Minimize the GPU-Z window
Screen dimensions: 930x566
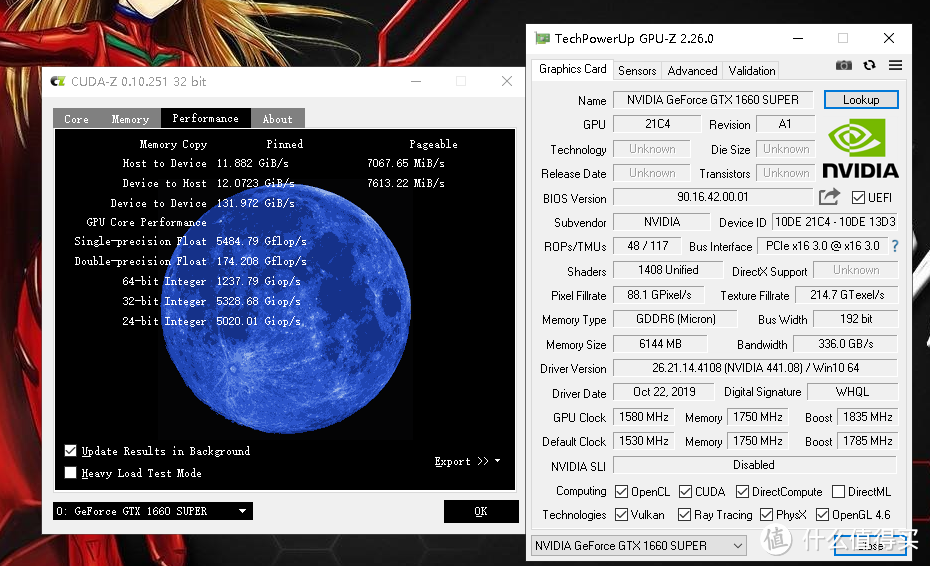point(798,39)
